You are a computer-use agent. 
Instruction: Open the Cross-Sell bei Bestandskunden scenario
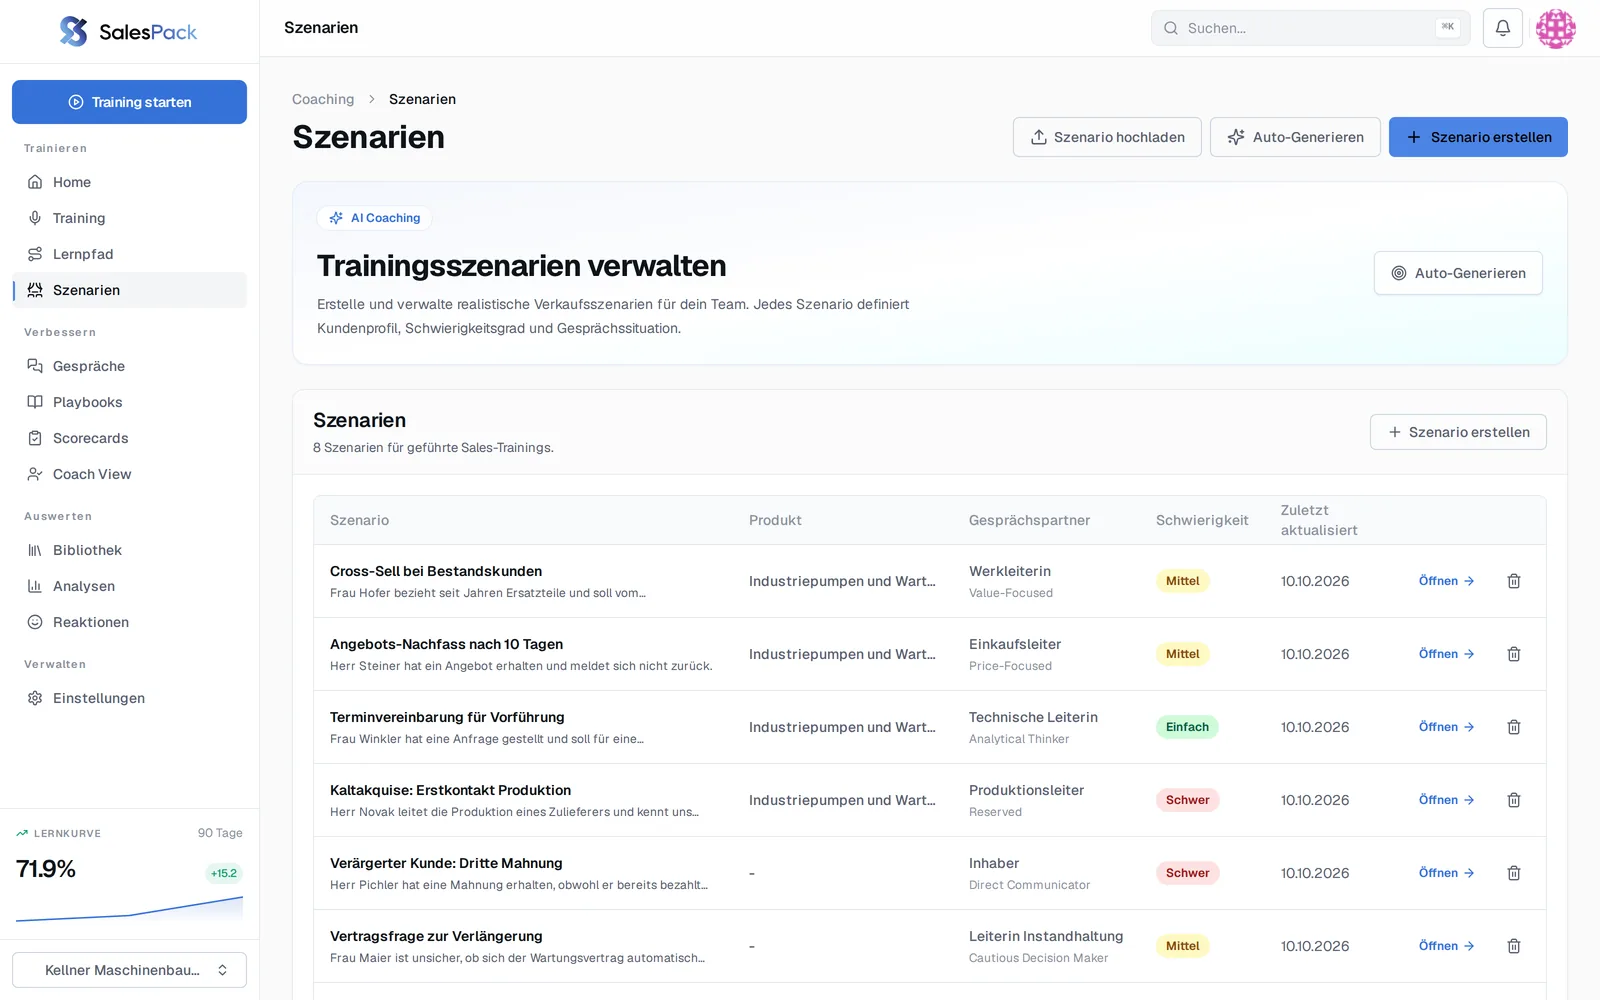1447,581
